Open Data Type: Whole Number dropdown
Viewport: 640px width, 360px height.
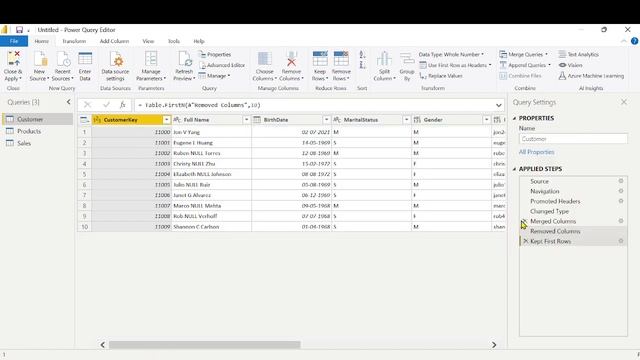coord(451,54)
